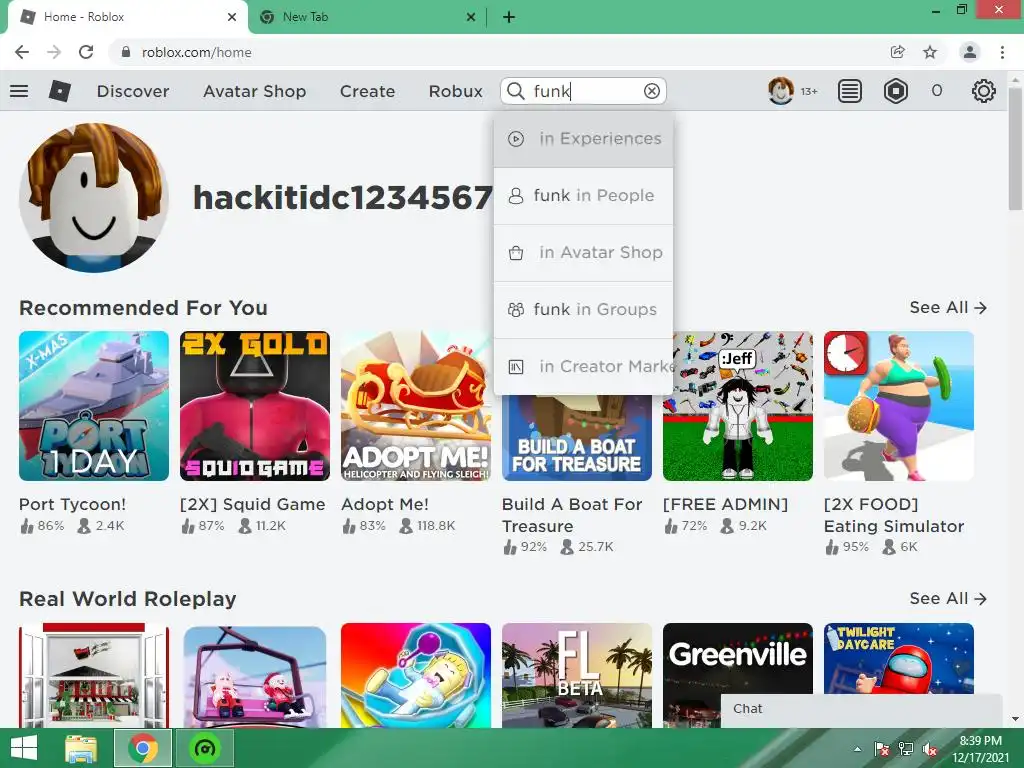Open FL Beta game thumbnail

tap(577, 675)
